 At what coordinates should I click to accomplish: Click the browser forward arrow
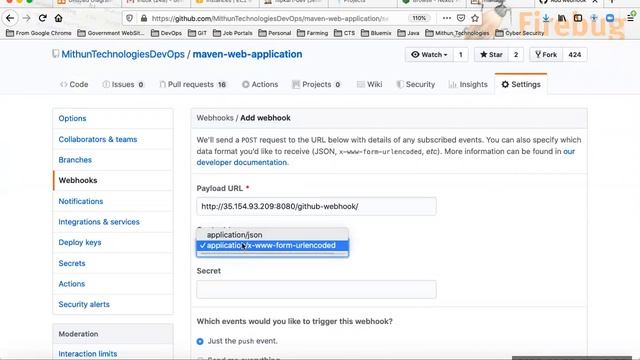coord(27,18)
